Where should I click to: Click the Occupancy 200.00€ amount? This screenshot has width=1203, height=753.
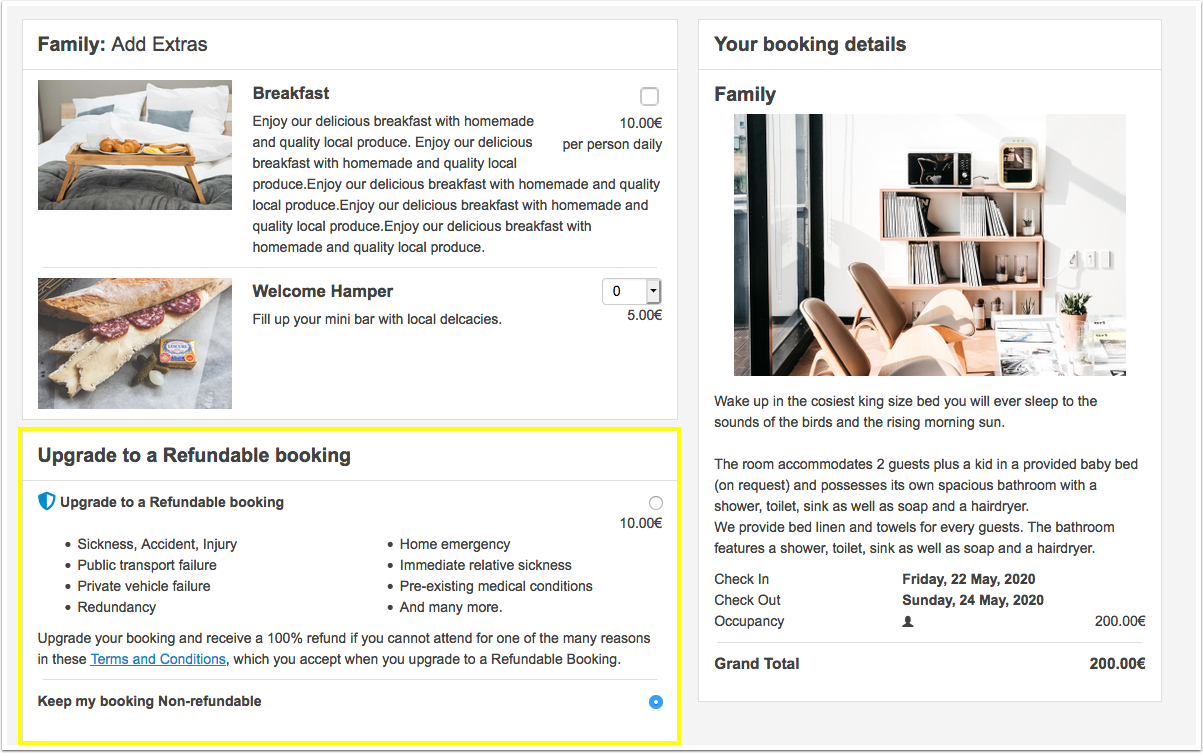pyautogui.click(x=1120, y=621)
